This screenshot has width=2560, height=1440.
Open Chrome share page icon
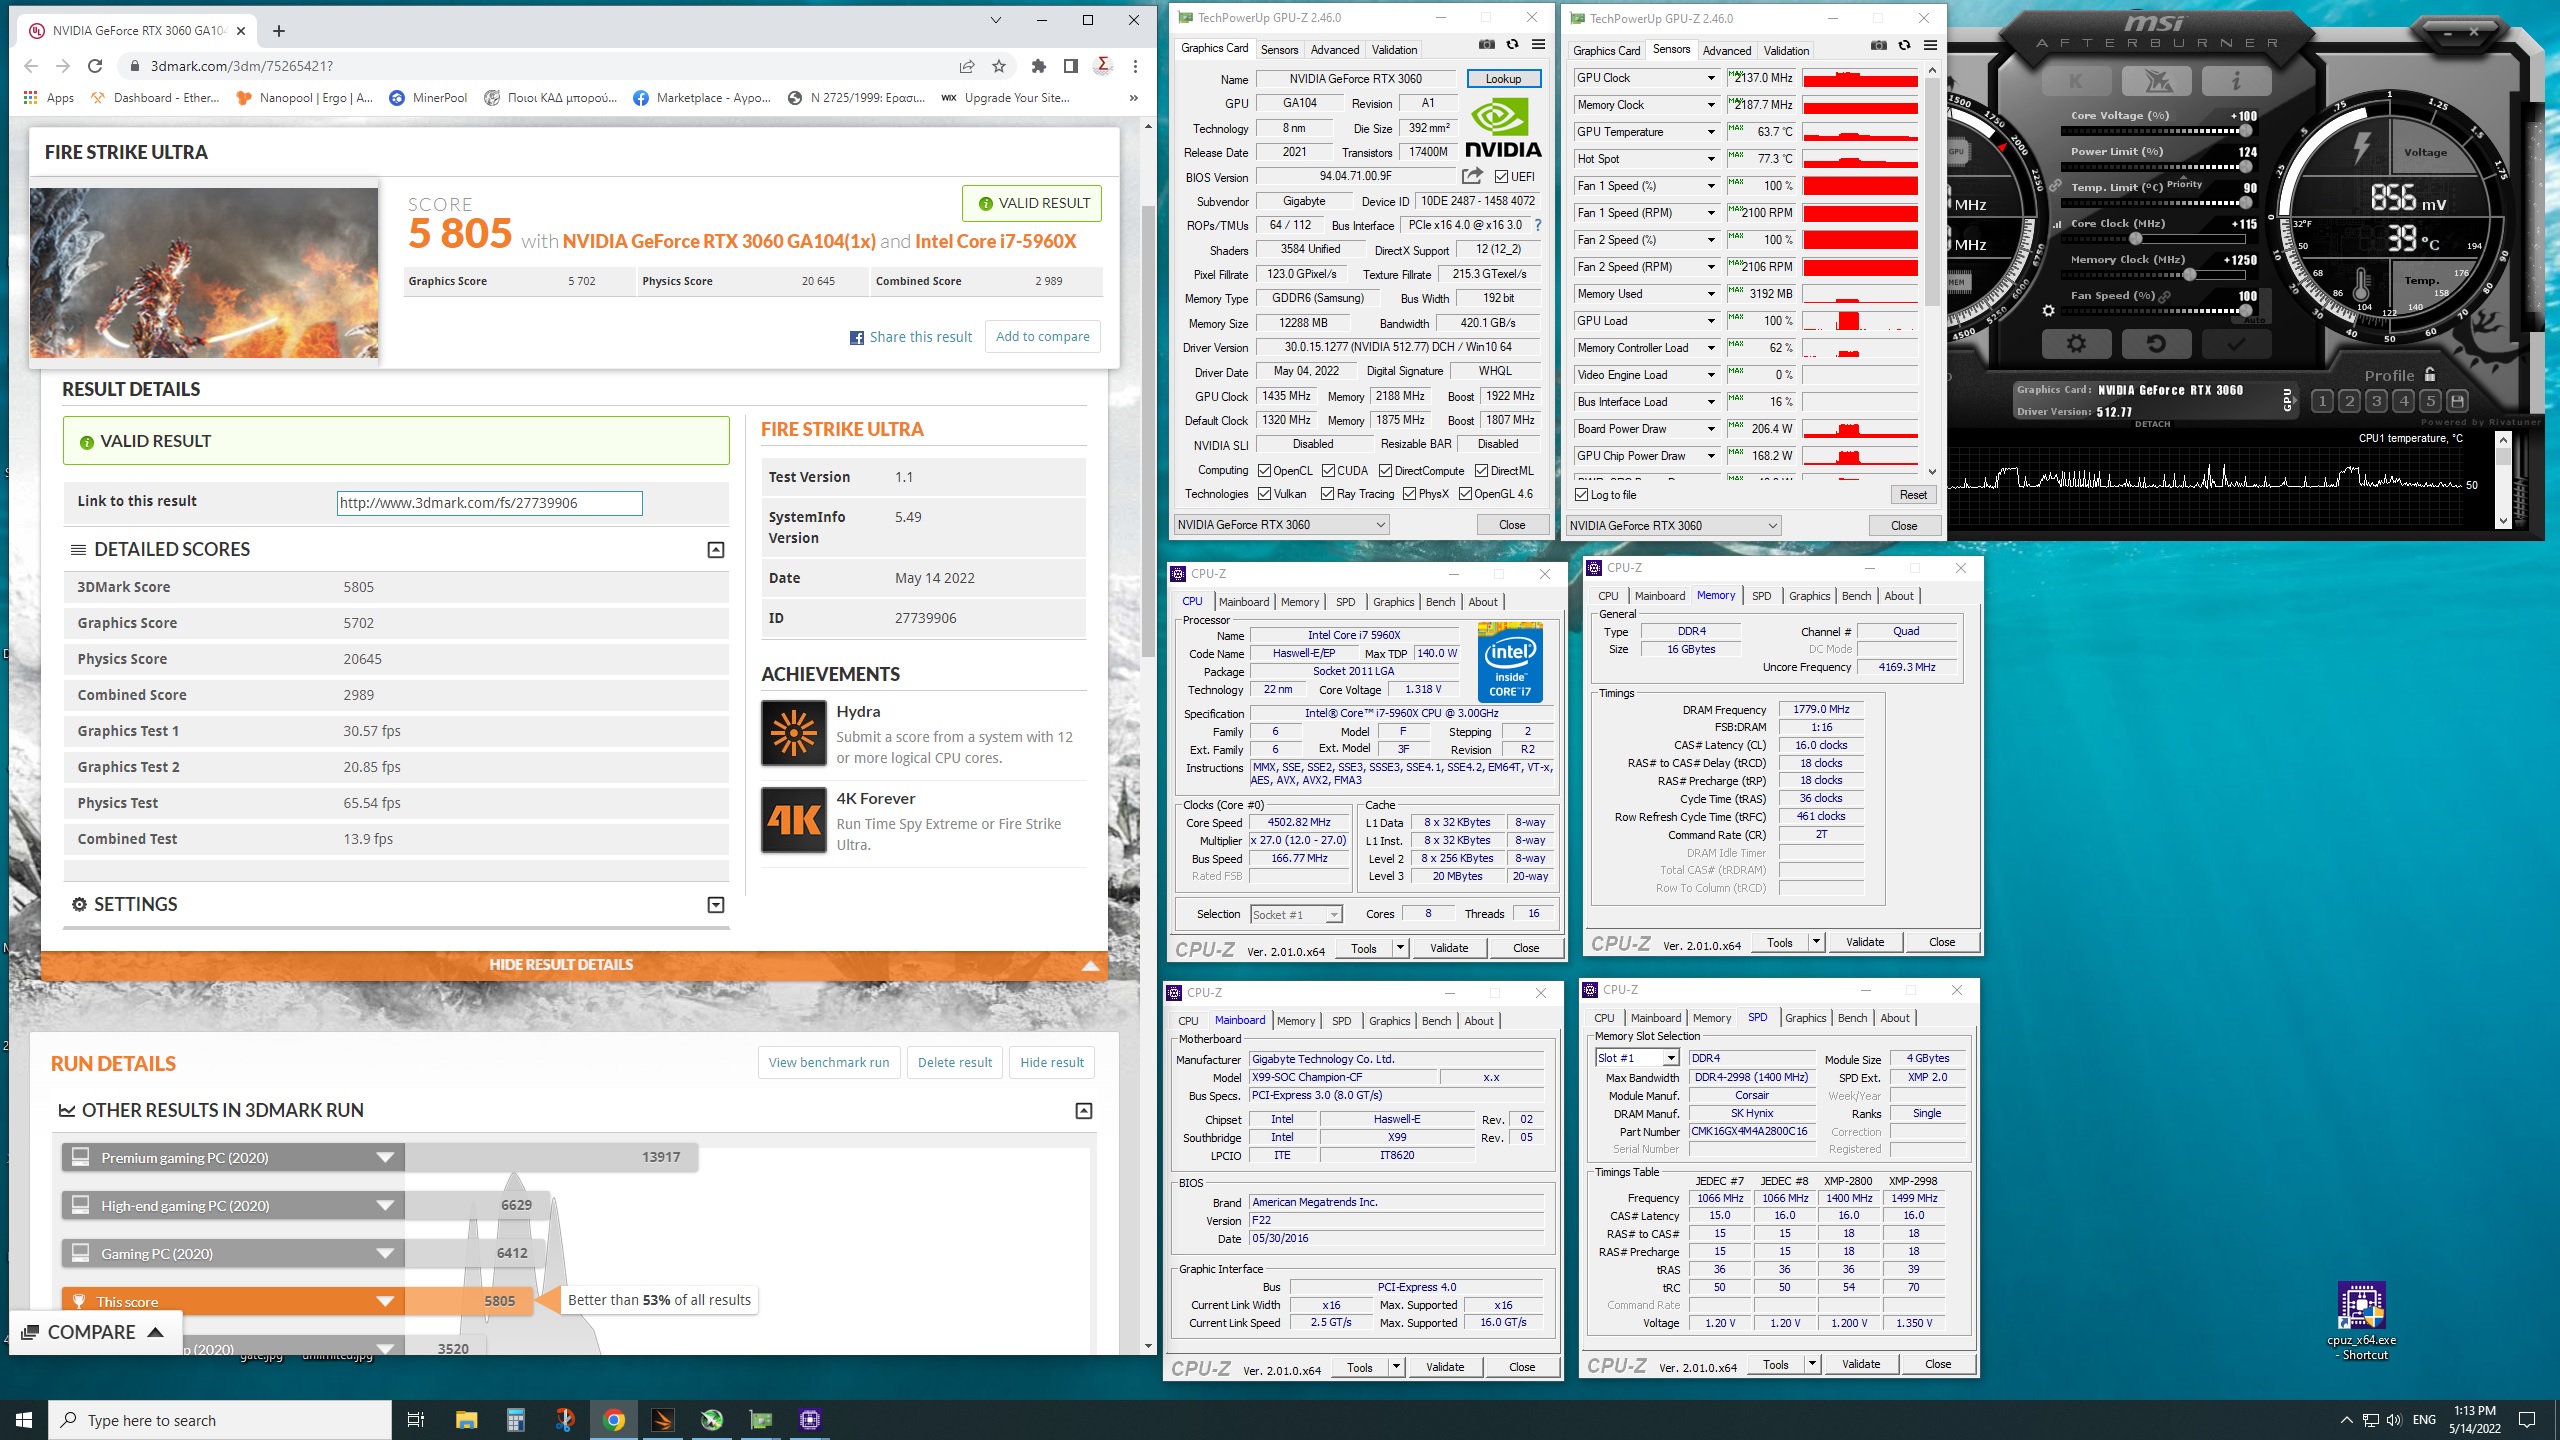(967, 66)
